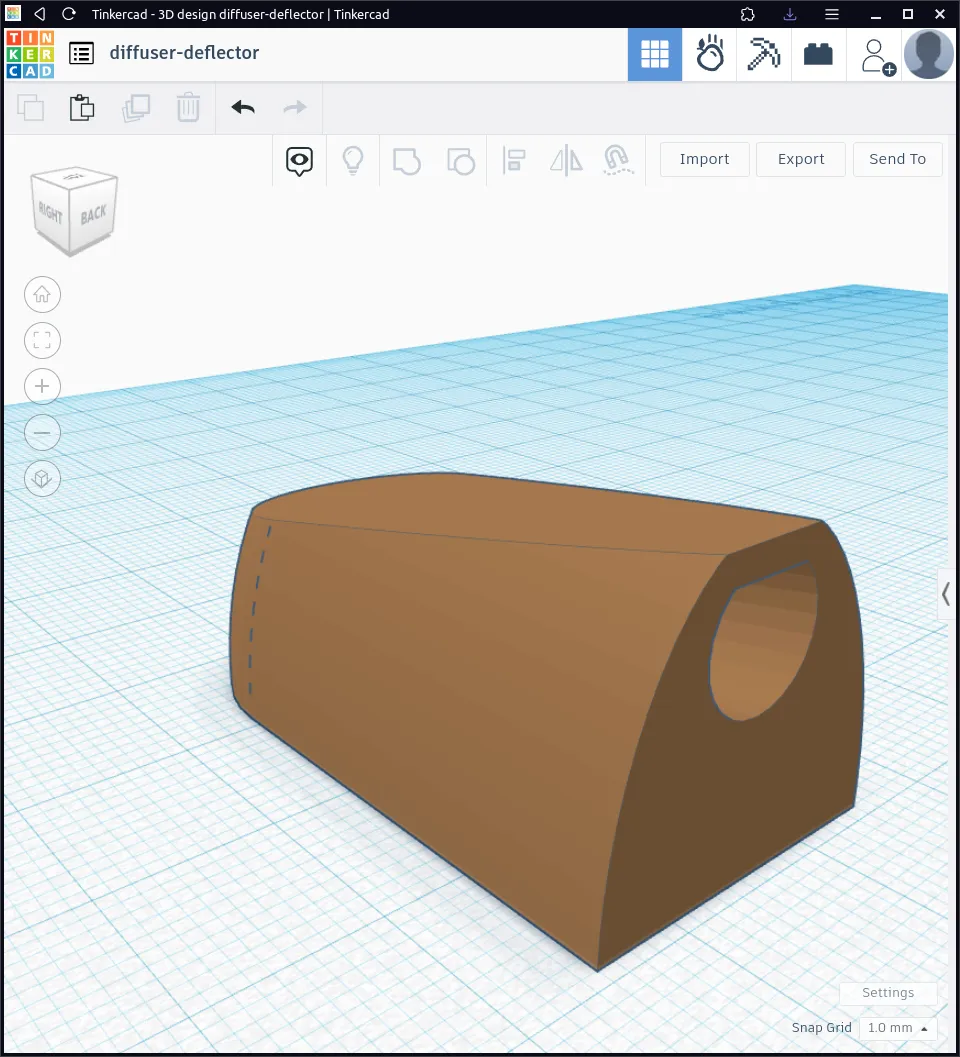The width and height of the screenshot is (960, 1057).
Task: Open the Send To menu
Action: click(897, 159)
